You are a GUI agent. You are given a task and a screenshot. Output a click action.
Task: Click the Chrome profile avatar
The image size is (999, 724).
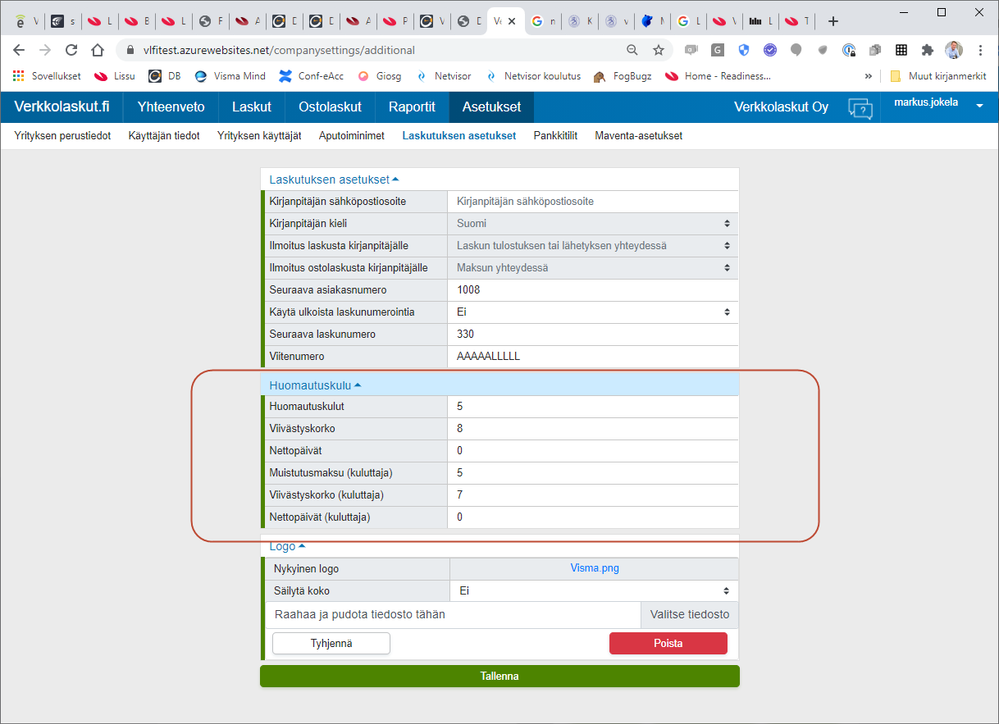pos(954,50)
